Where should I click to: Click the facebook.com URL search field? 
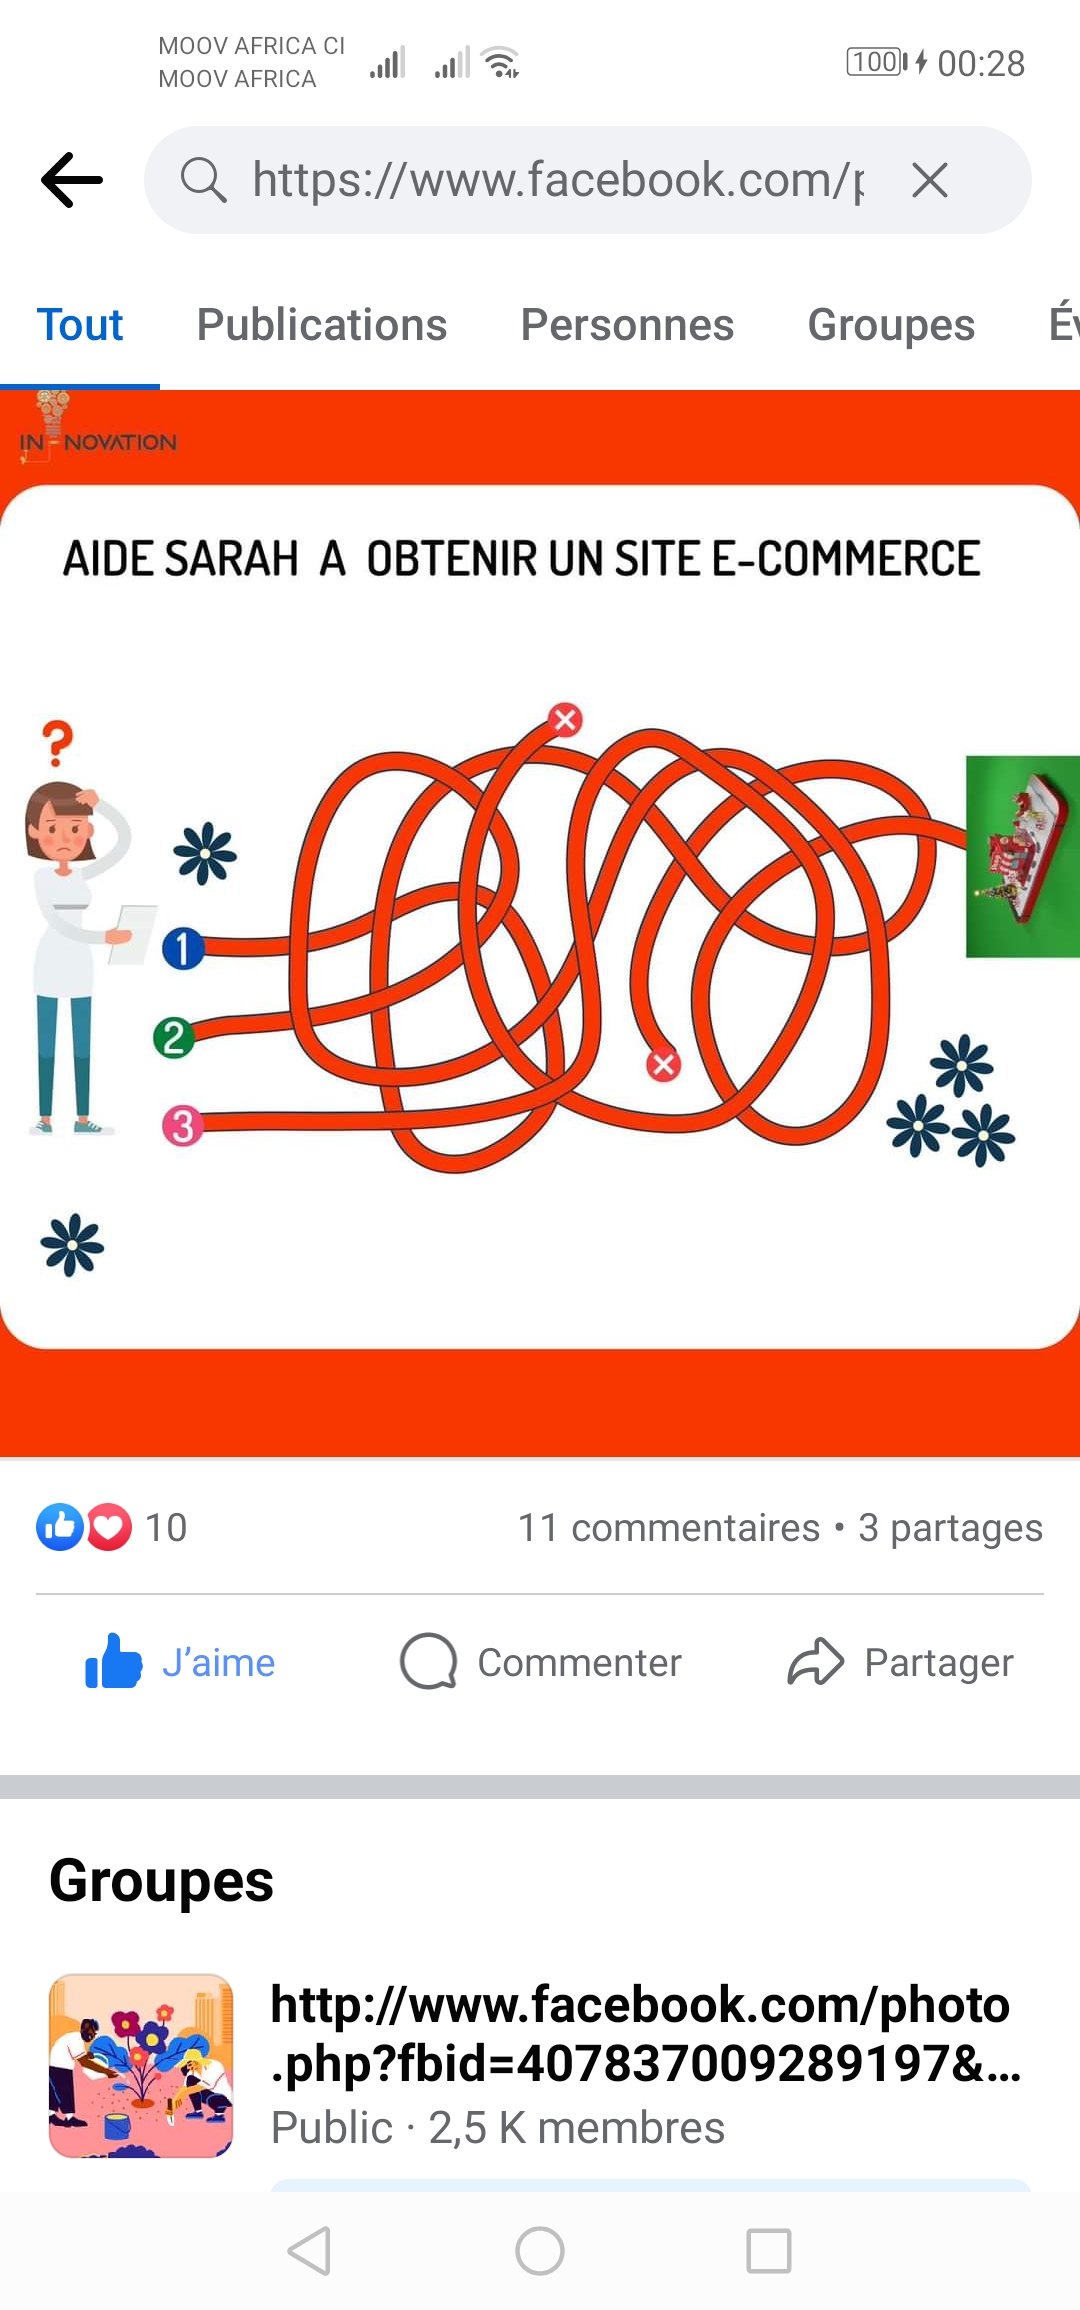pos(588,180)
